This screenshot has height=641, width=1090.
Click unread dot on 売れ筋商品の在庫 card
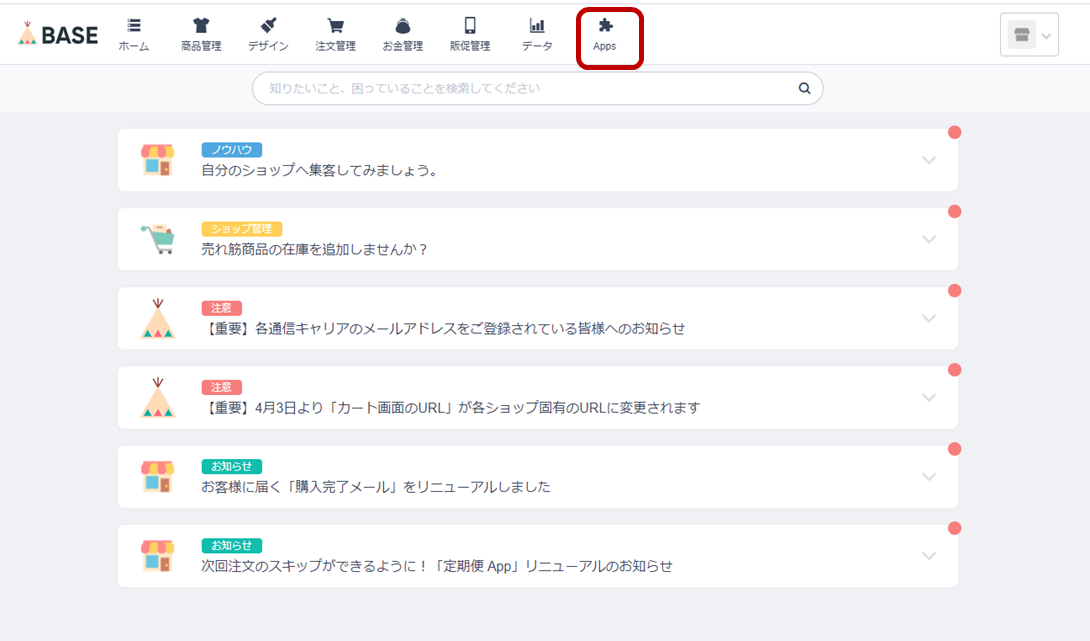(954, 211)
